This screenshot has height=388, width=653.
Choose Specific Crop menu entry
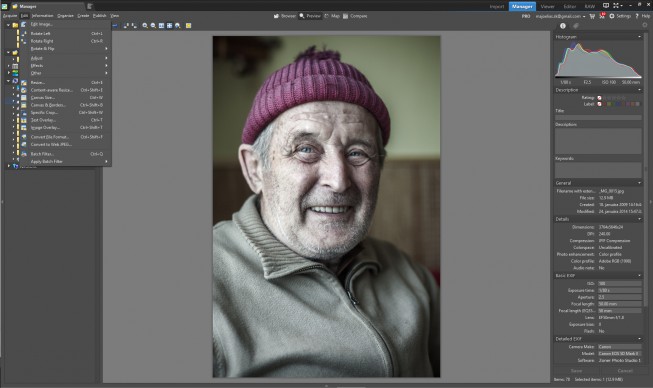tap(66, 112)
